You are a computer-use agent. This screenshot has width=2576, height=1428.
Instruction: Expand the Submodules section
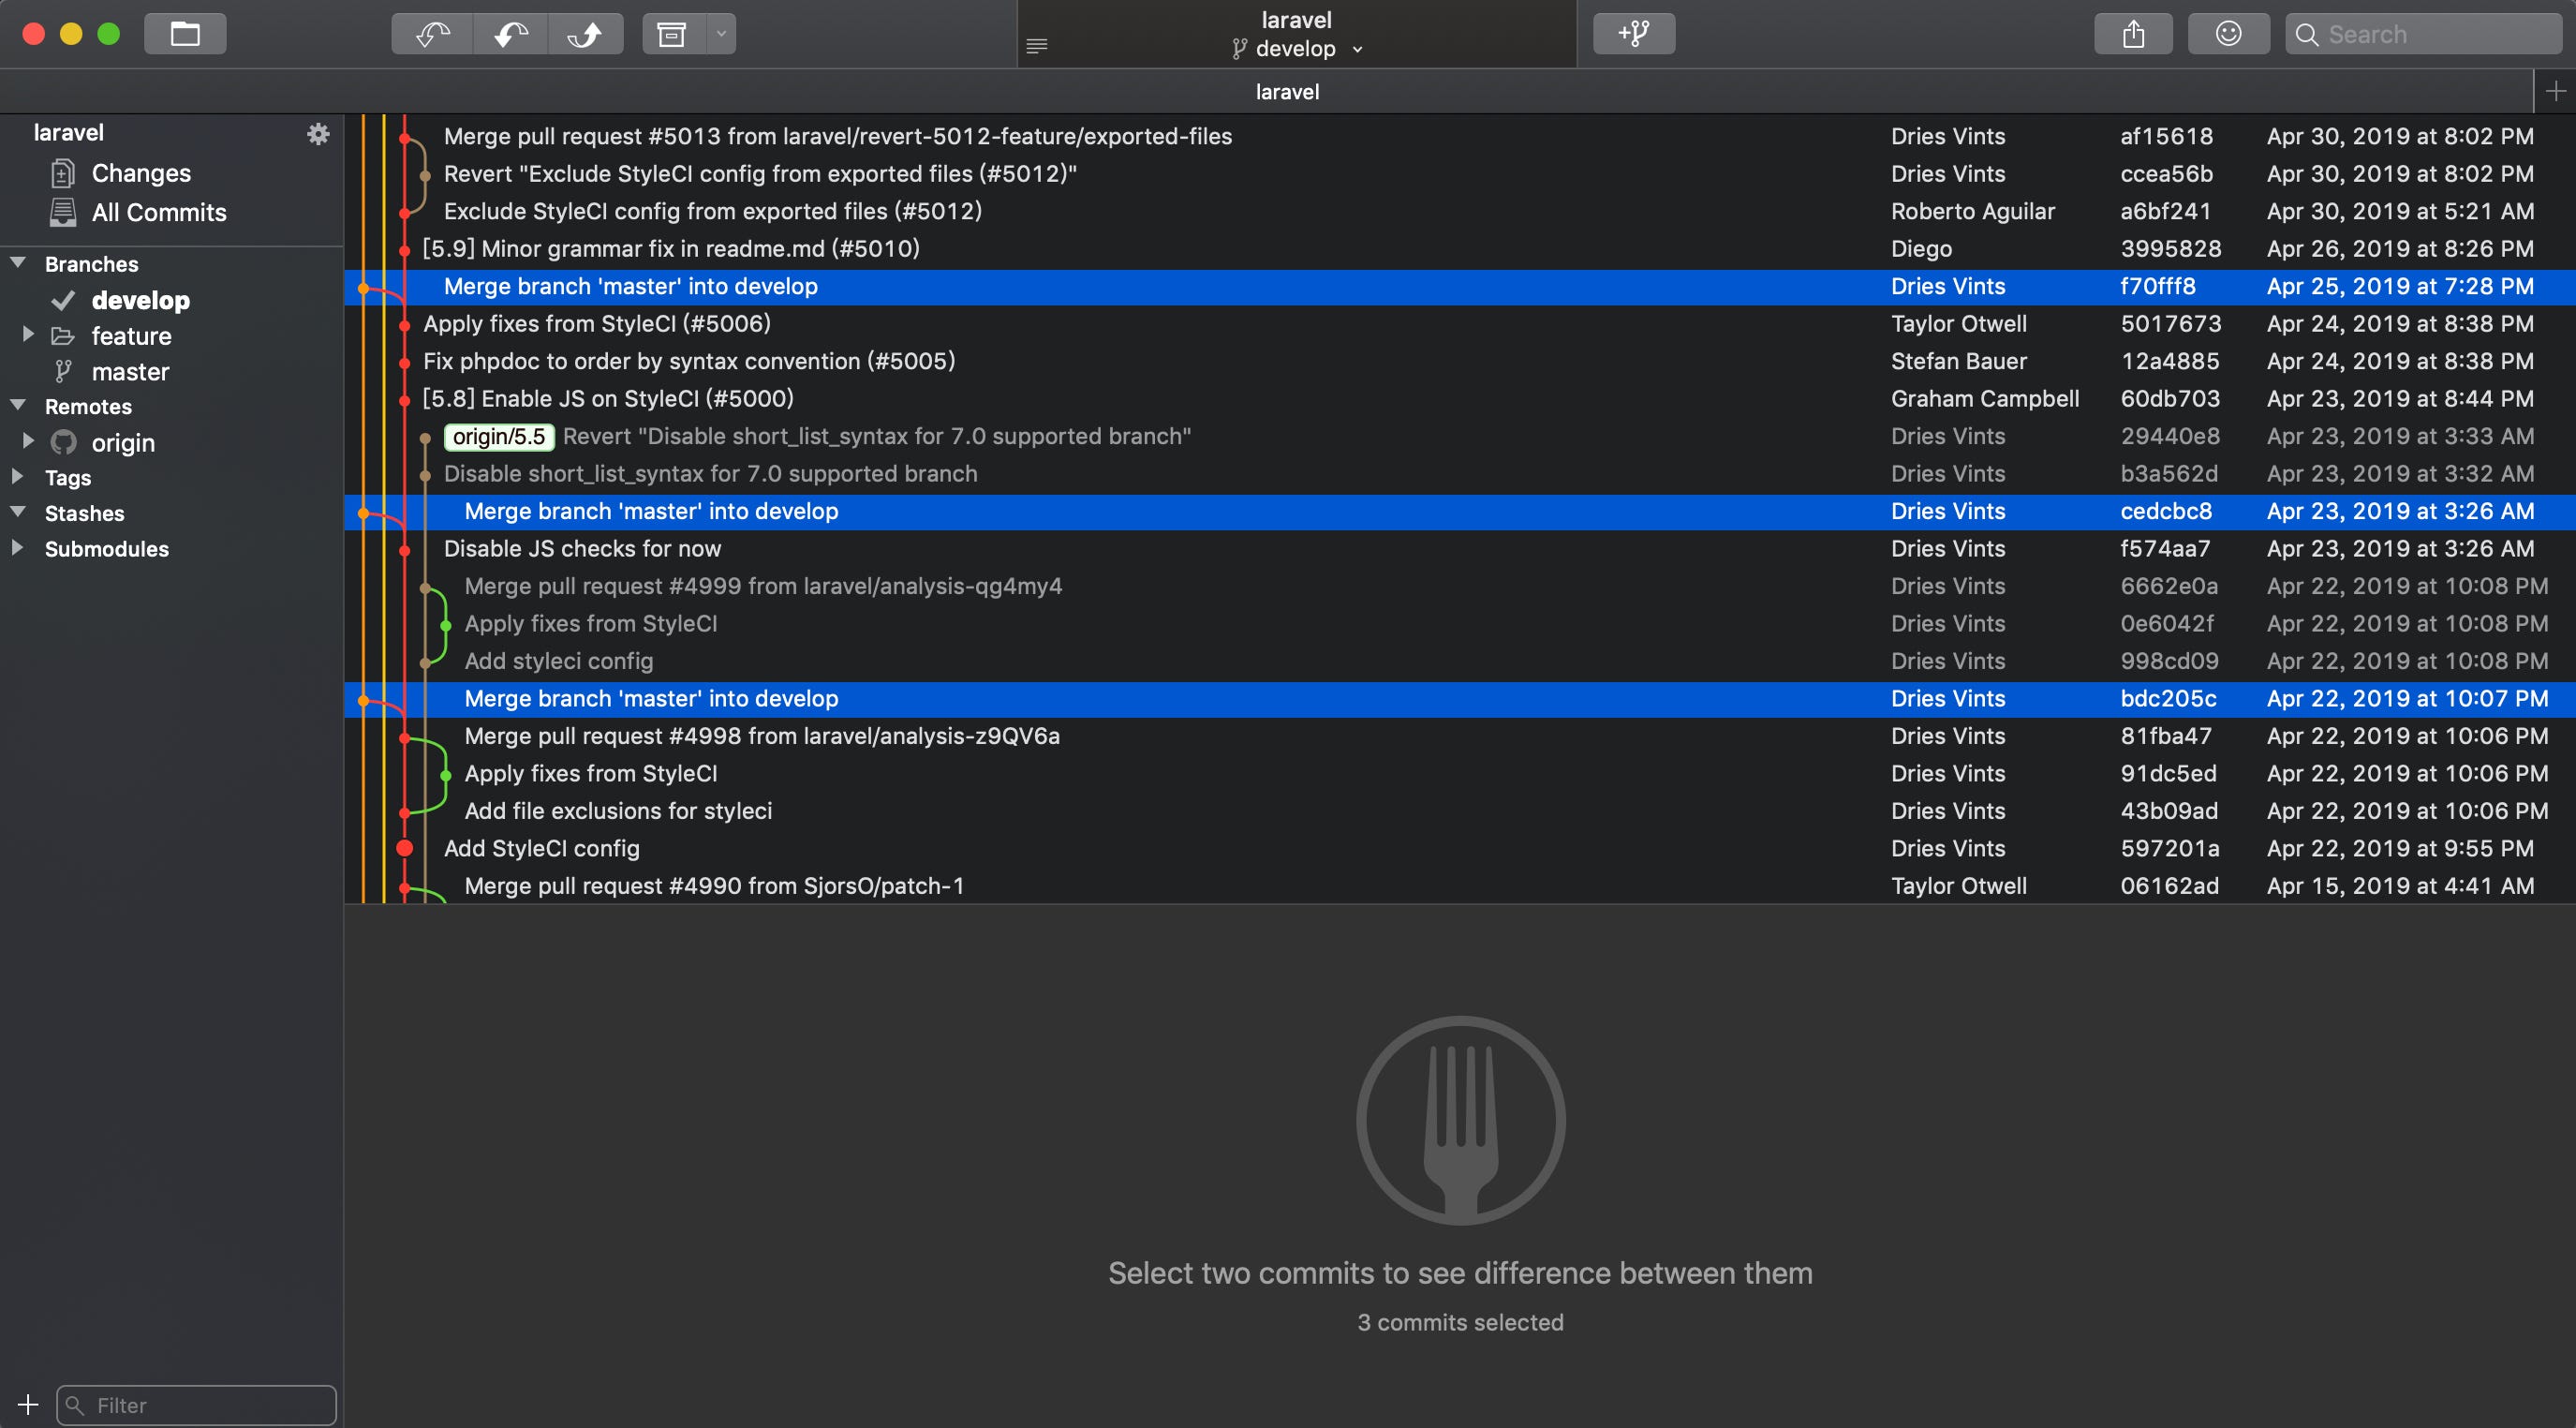point(17,548)
